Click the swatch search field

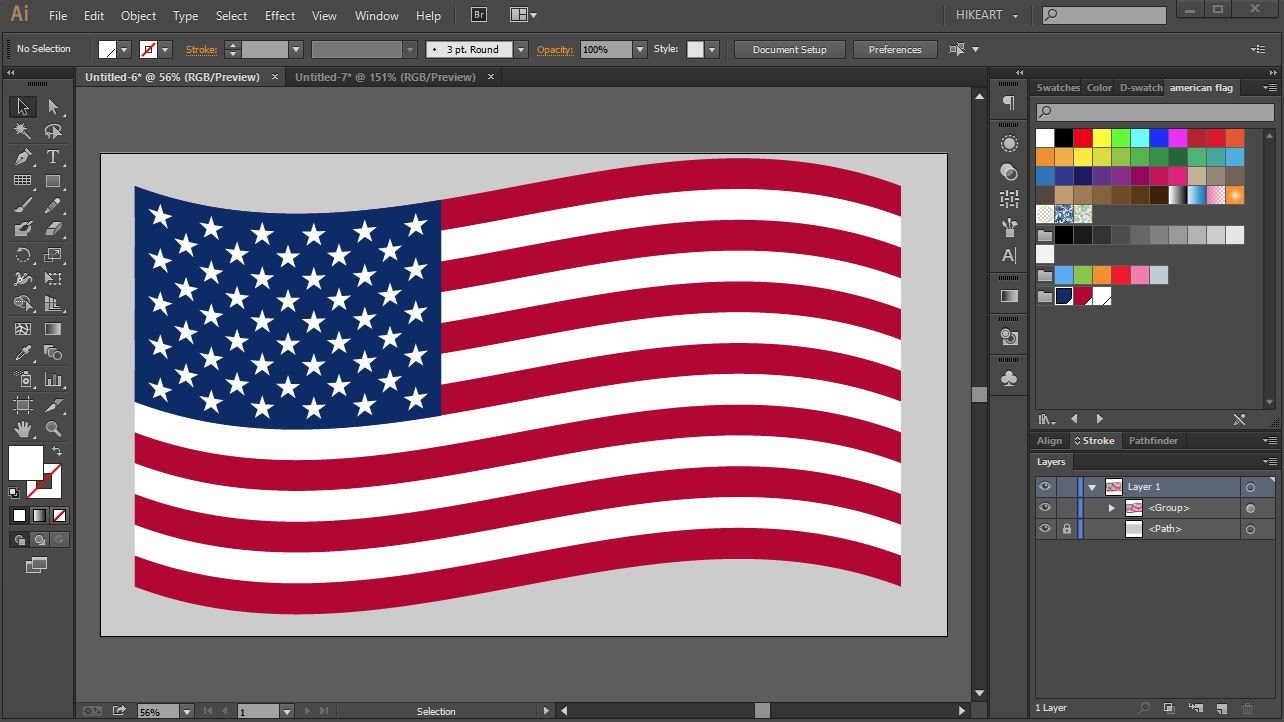[x=1150, y=112]
